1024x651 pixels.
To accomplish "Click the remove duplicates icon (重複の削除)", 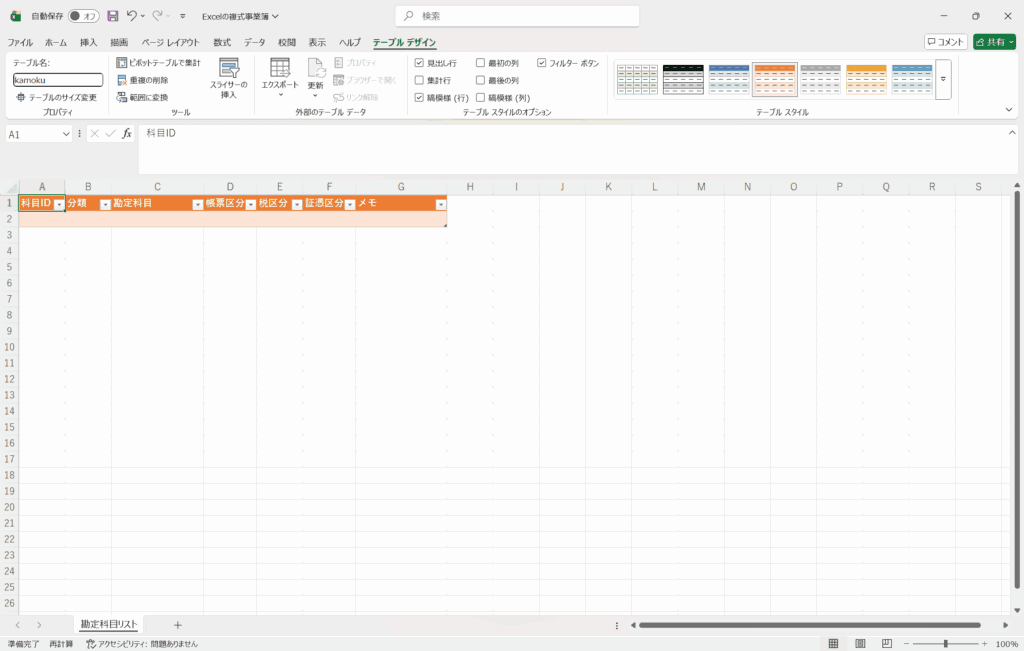I will (122, 80).
